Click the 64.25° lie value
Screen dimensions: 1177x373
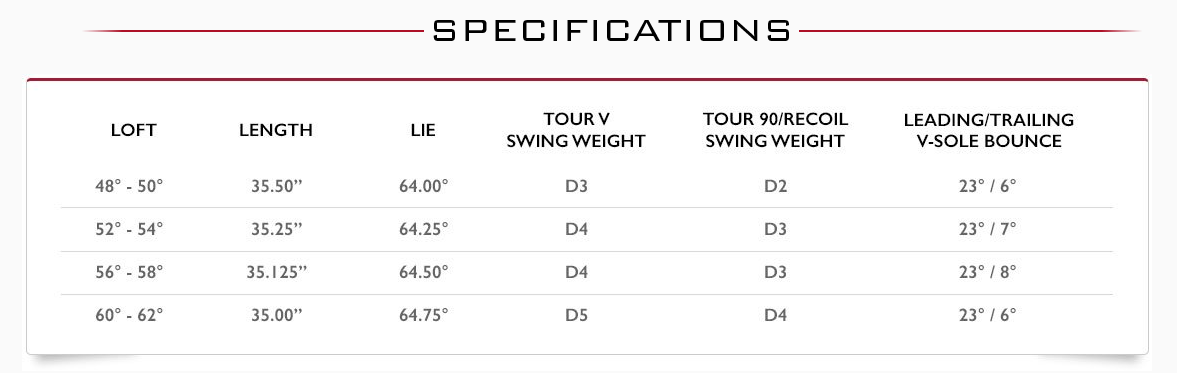pyautogui.click(x=423, y=230)
